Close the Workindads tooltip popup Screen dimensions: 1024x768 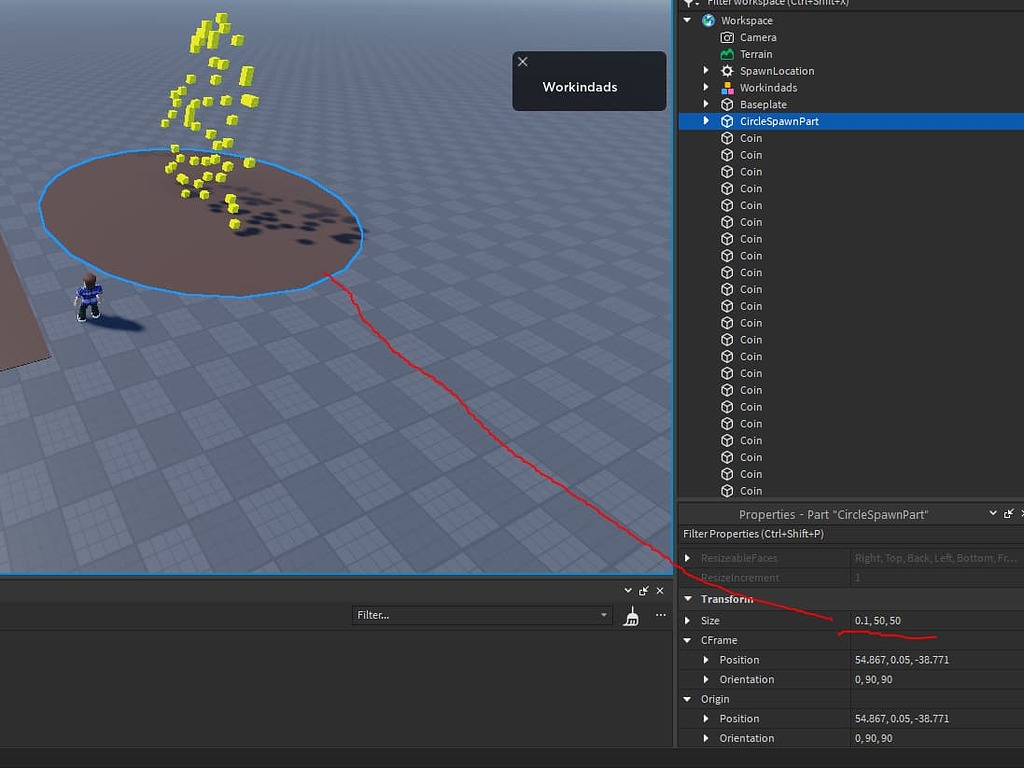click(523, 61)
